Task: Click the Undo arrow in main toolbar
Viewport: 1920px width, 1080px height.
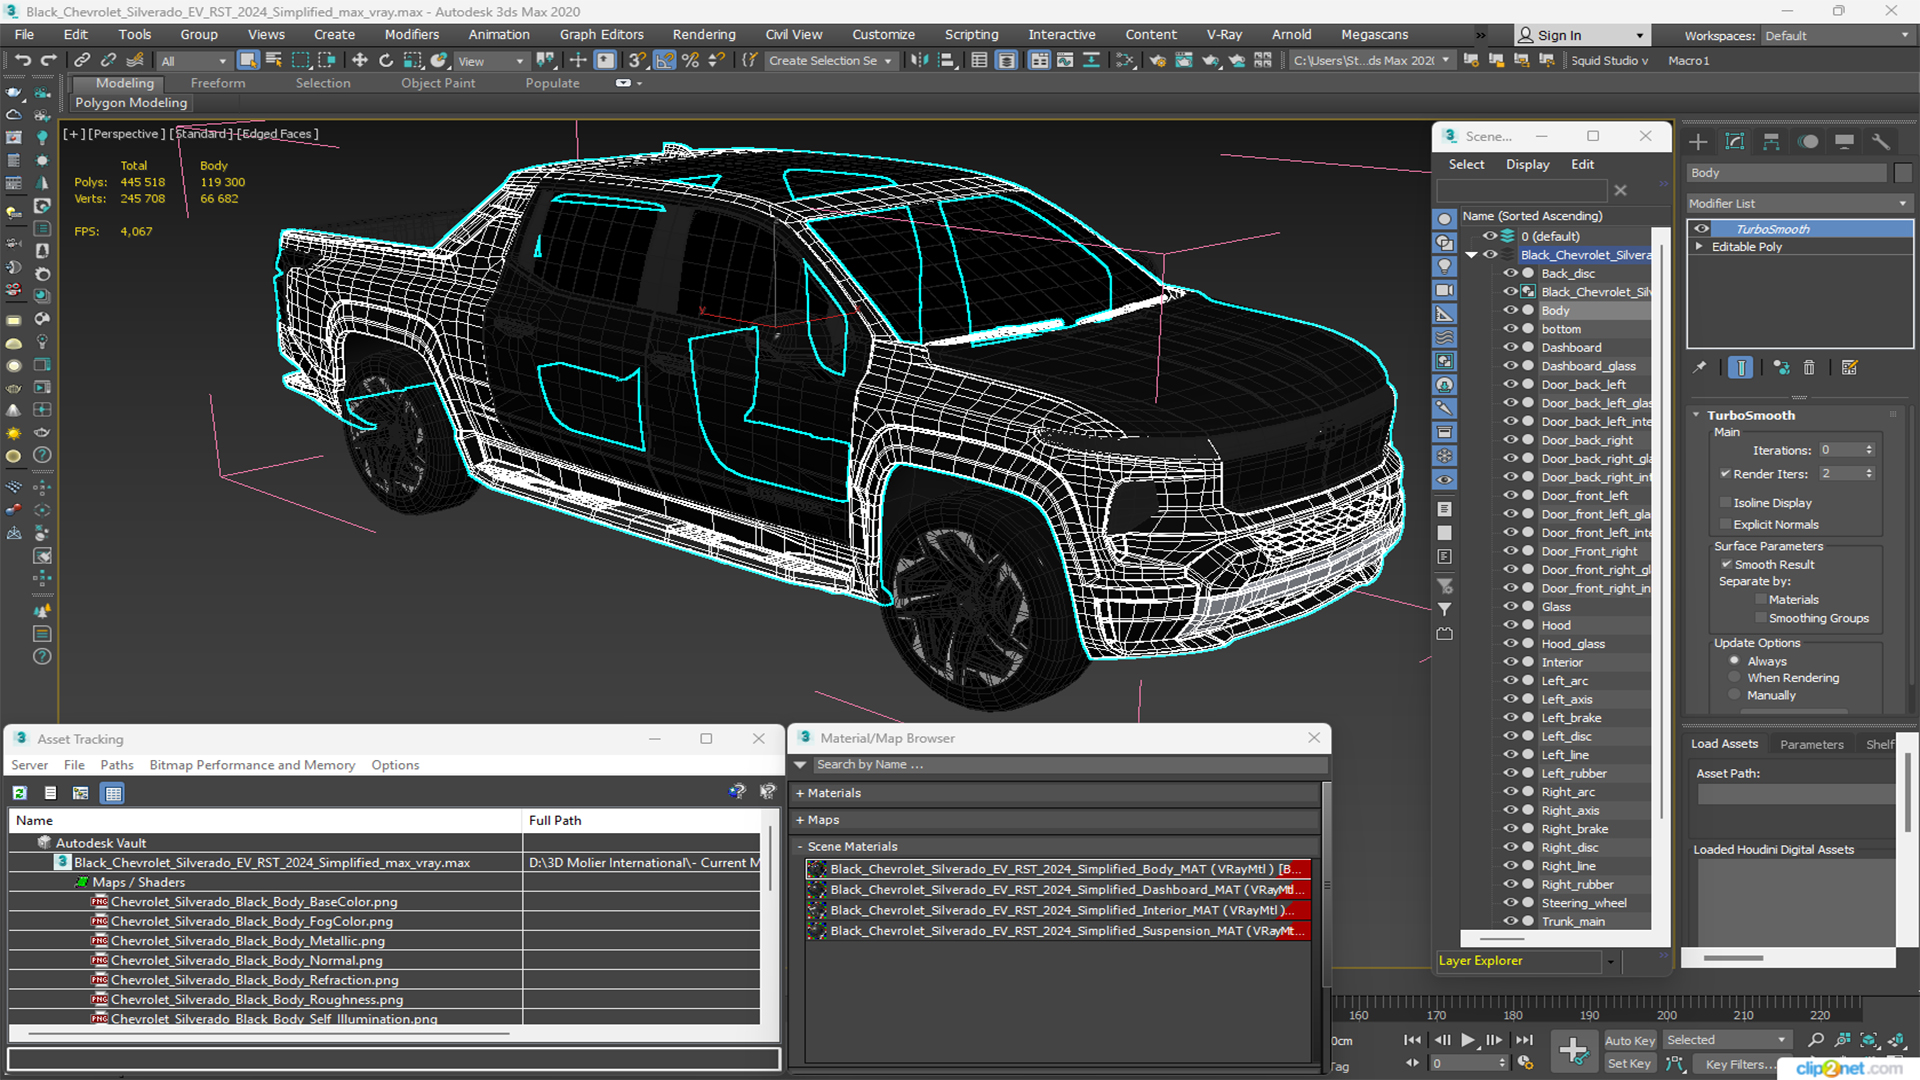Action: tap(22, 60)
